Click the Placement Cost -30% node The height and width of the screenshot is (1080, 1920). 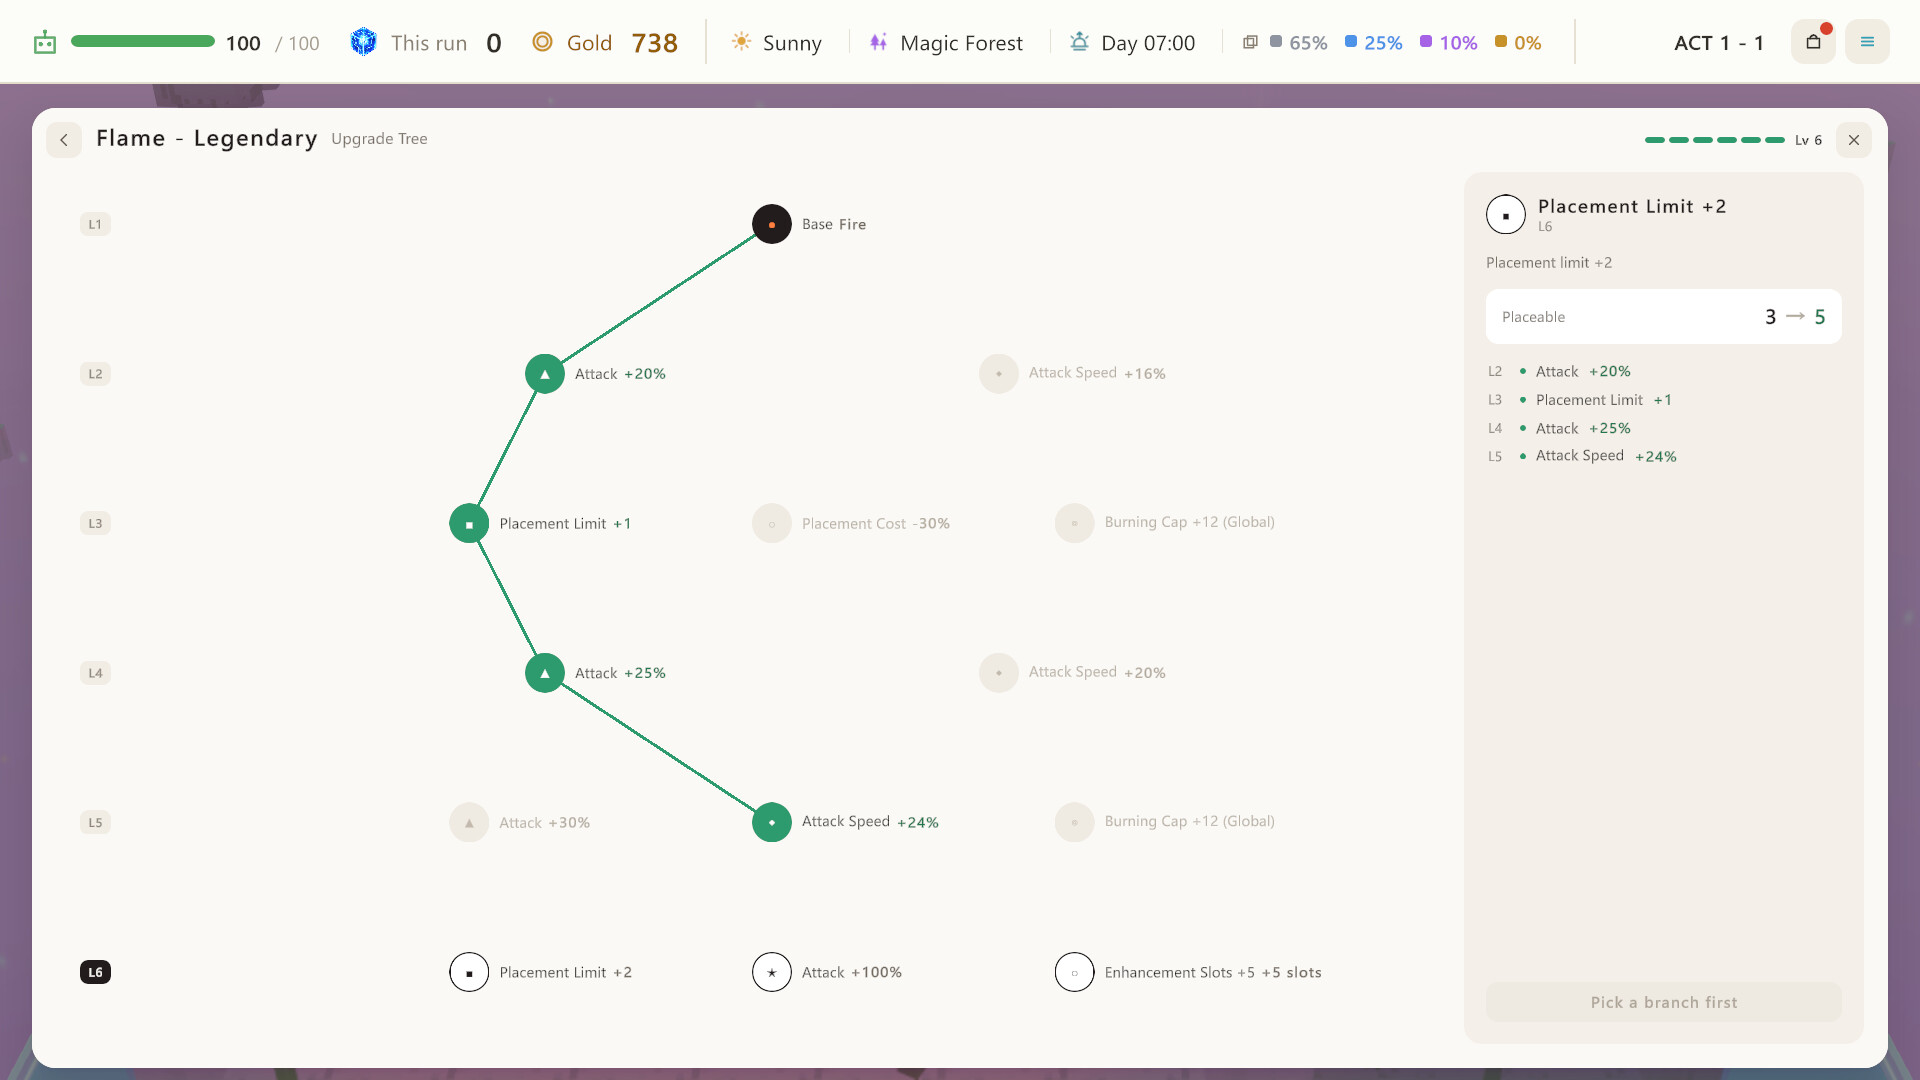[771, 524]
